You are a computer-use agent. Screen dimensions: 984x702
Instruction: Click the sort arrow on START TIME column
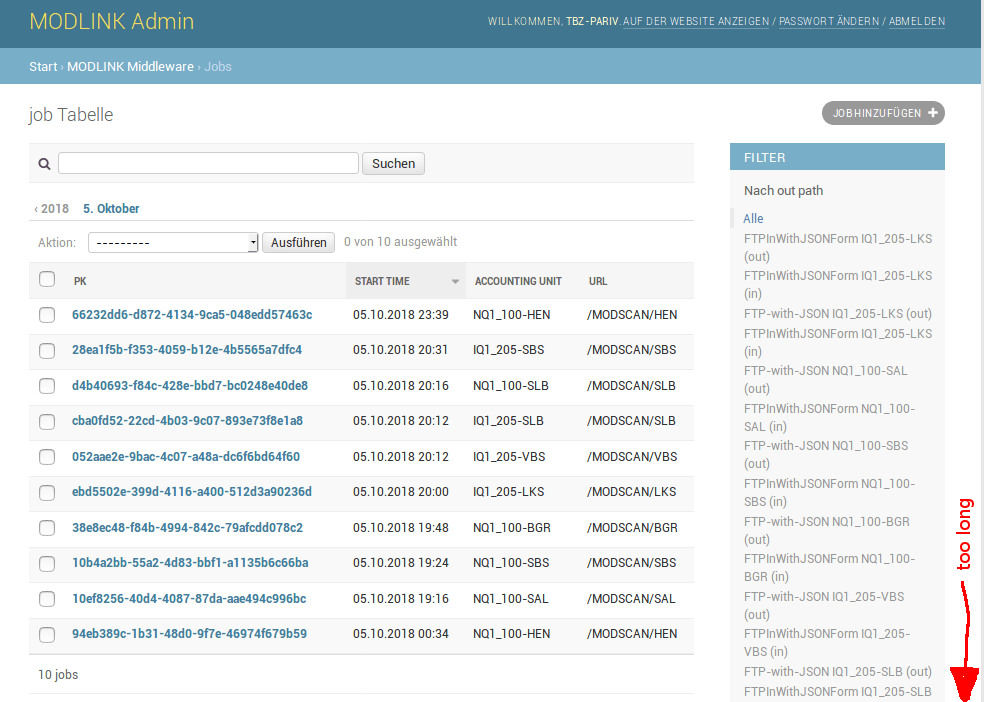455,281
